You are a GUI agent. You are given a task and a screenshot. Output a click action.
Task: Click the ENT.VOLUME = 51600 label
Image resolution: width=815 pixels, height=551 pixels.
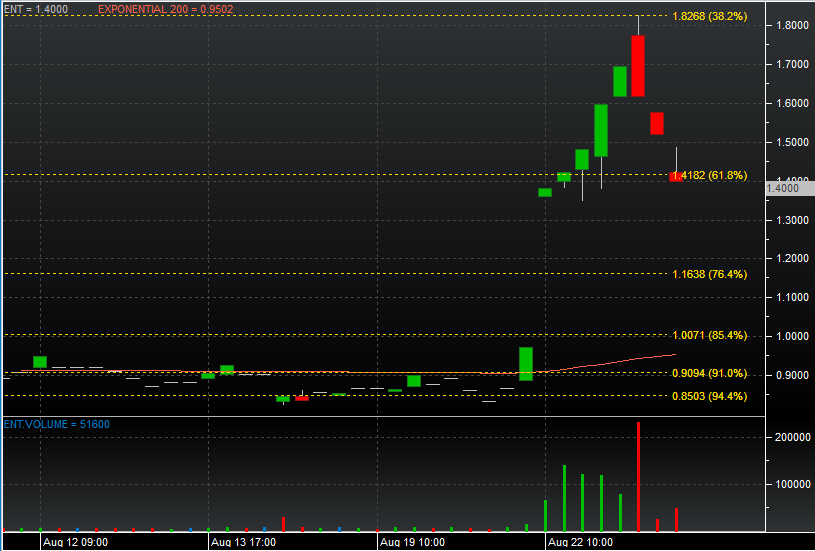tap(57, 424)
